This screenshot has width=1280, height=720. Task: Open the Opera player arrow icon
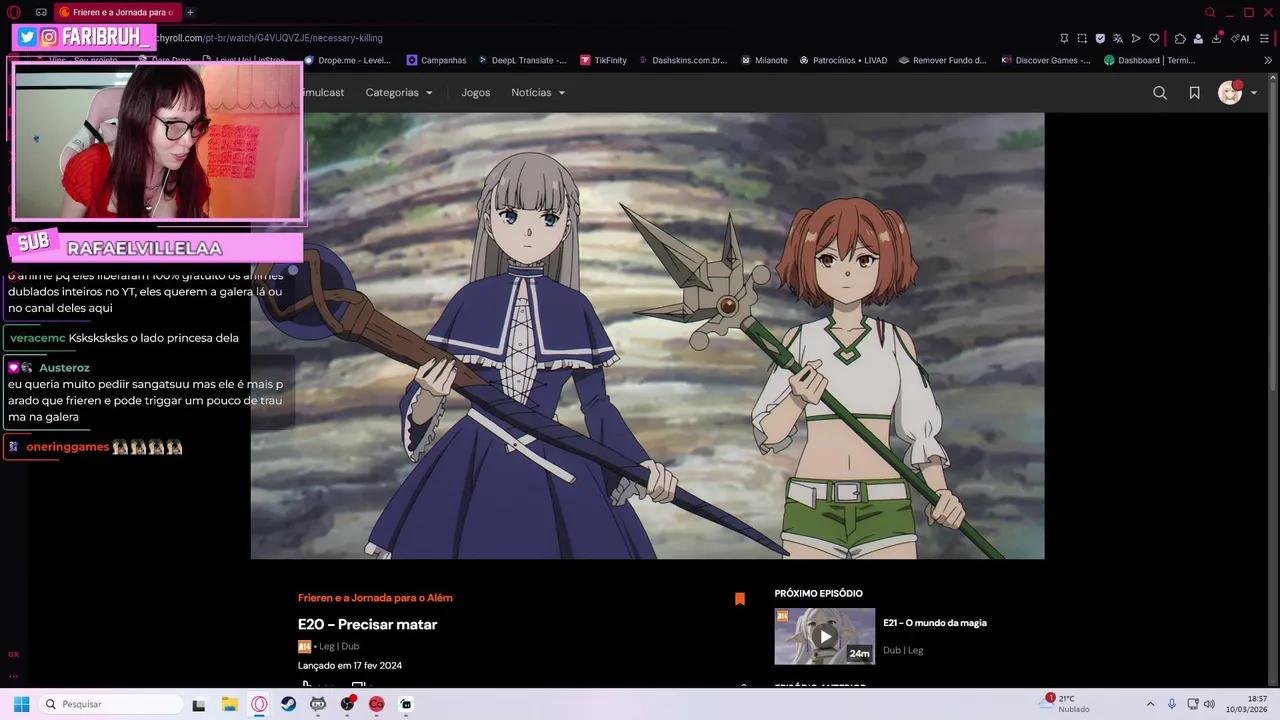point(1136,38)
